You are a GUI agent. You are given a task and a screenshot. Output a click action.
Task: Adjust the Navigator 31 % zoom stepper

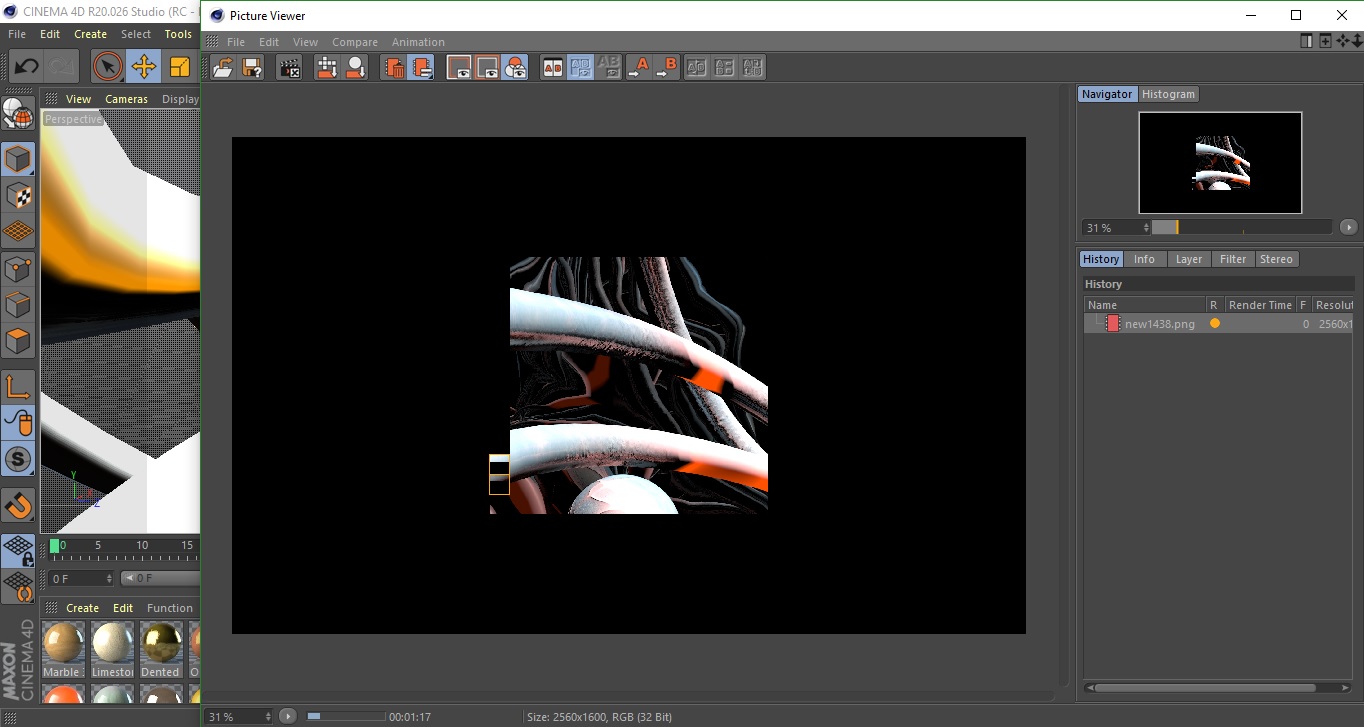(1146, 228)
